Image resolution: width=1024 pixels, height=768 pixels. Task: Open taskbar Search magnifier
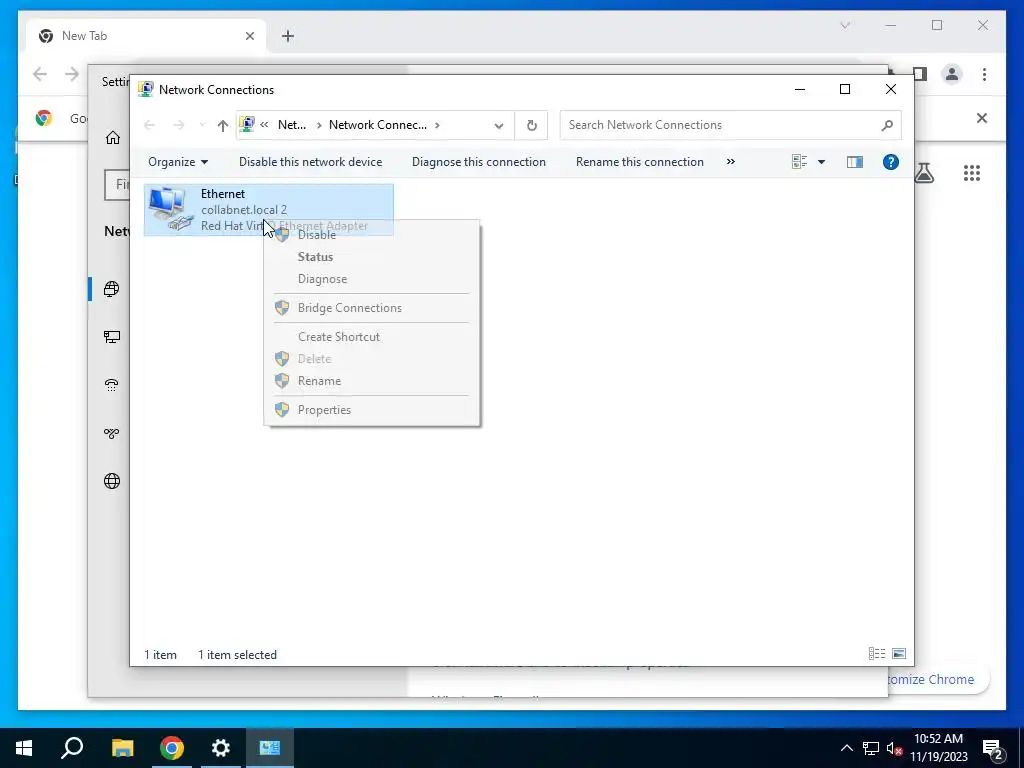(72, 748)
